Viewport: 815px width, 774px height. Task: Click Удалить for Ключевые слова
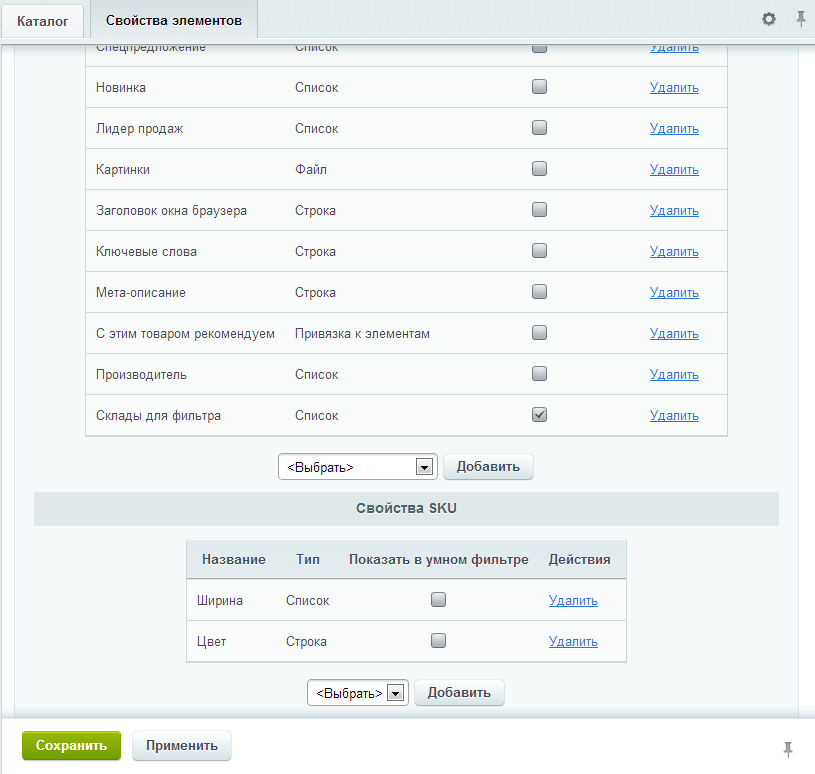point(674,252)
